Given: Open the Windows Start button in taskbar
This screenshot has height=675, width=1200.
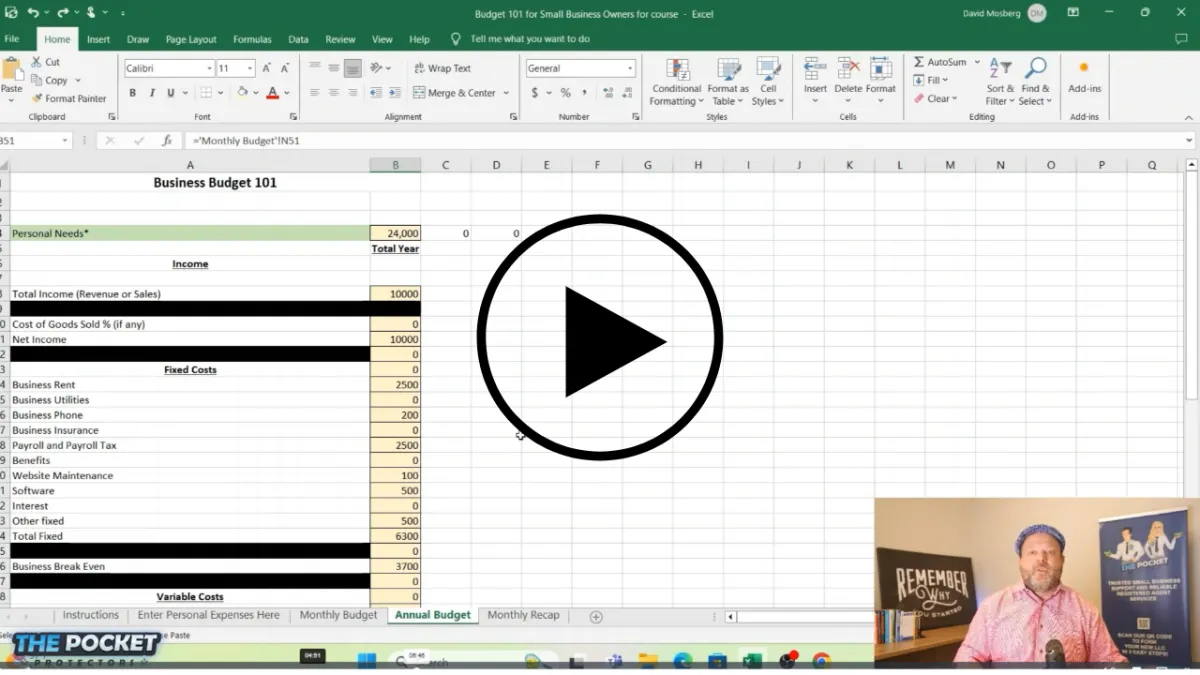Looking at the screenshot, I should 366,660.
